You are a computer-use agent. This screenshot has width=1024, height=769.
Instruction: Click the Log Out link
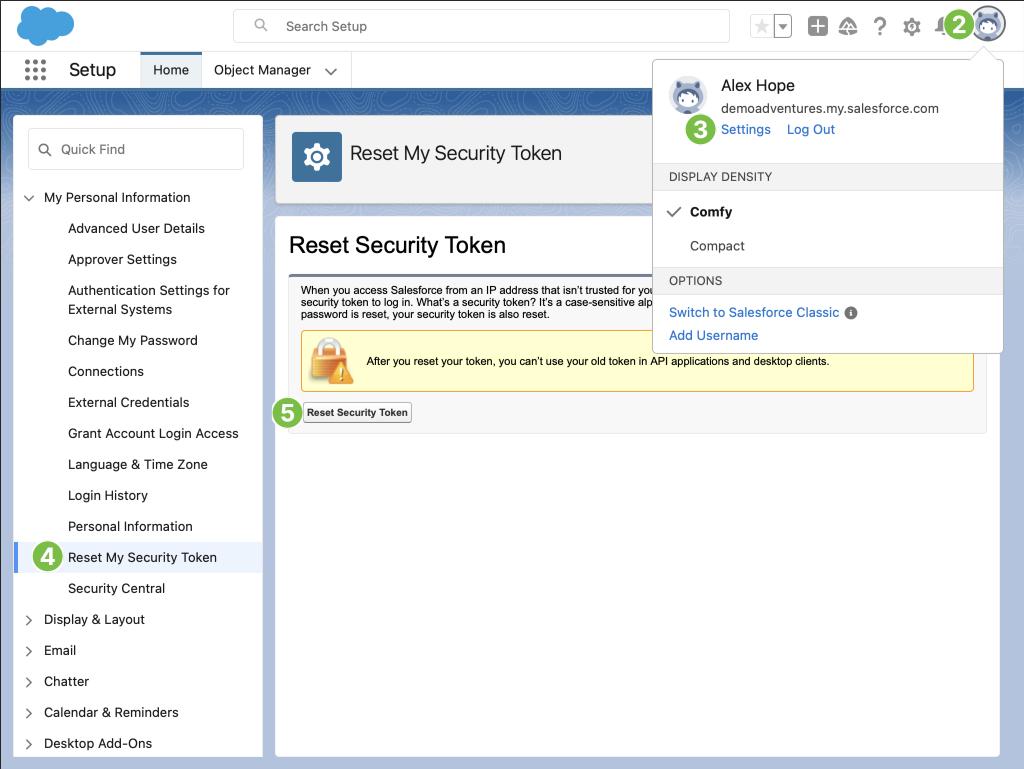click(x=810, y=130)
